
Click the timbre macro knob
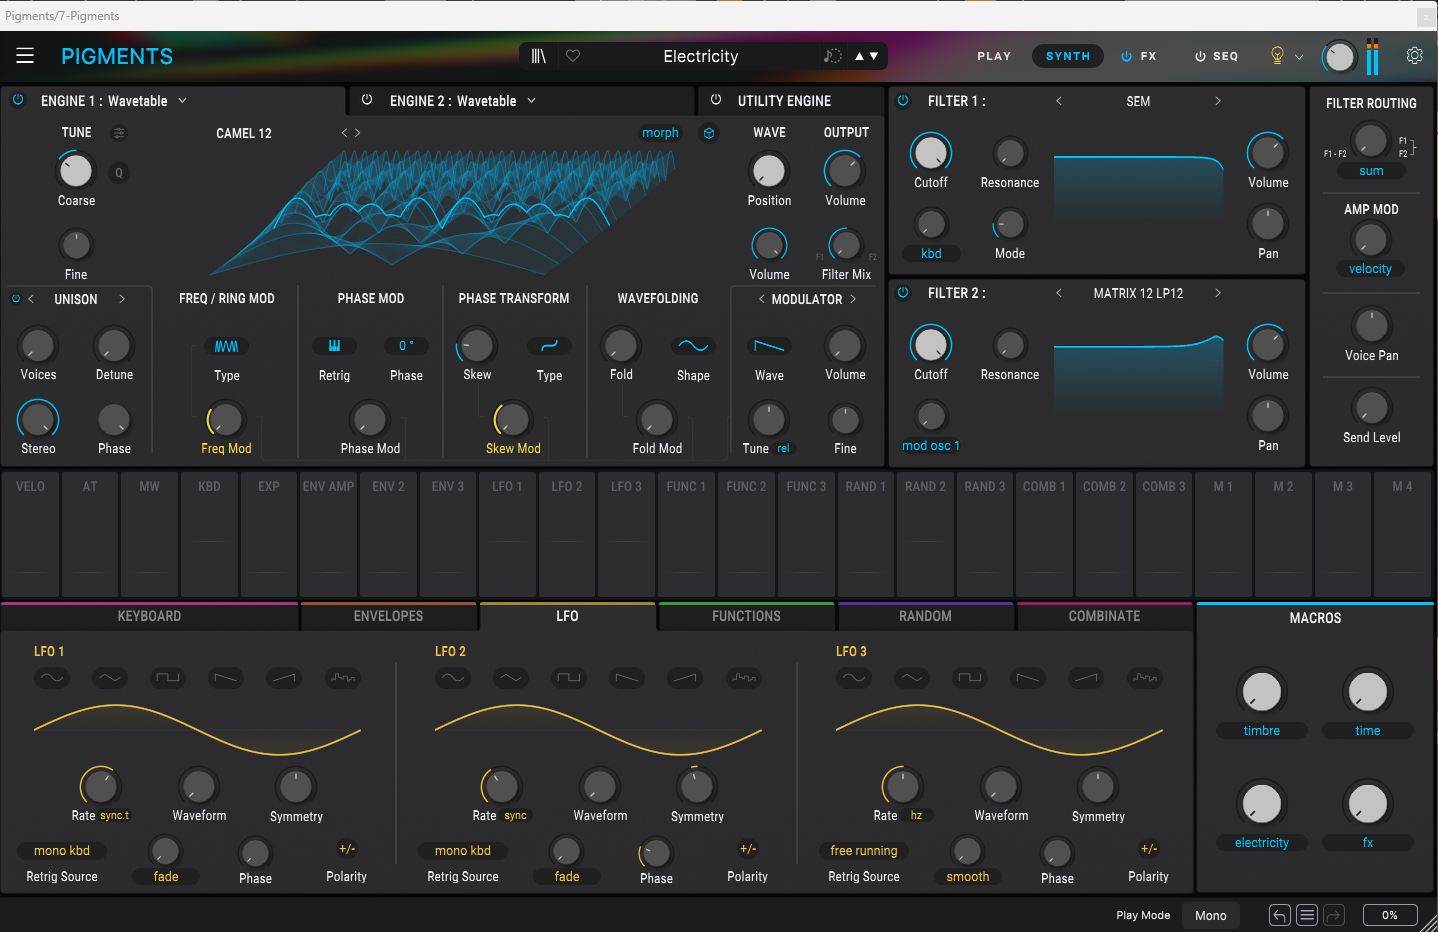tap(1262, 692)
